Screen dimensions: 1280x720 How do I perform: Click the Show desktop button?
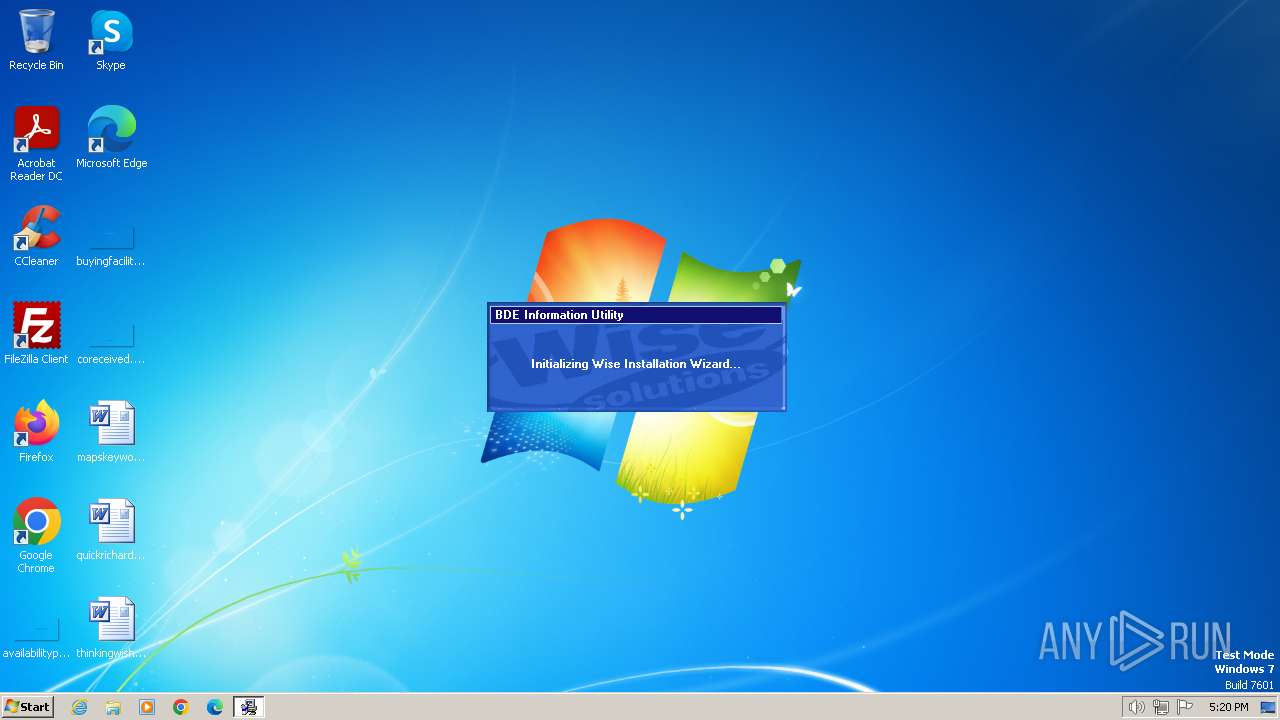click(1269, 707)
